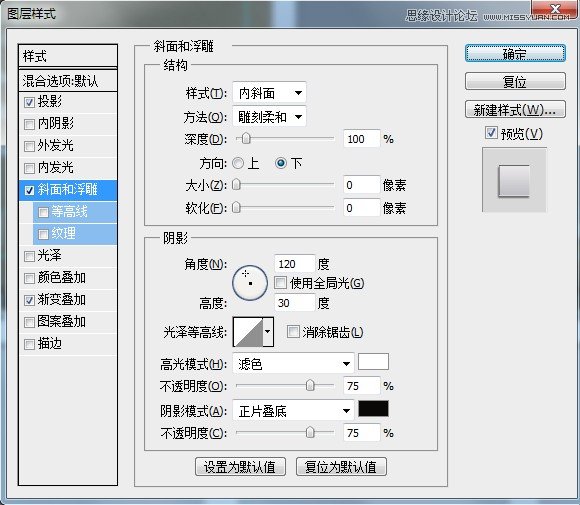Open the white highlight color swatch
This screenshot has width=580, height=505.
pos(373,361)
